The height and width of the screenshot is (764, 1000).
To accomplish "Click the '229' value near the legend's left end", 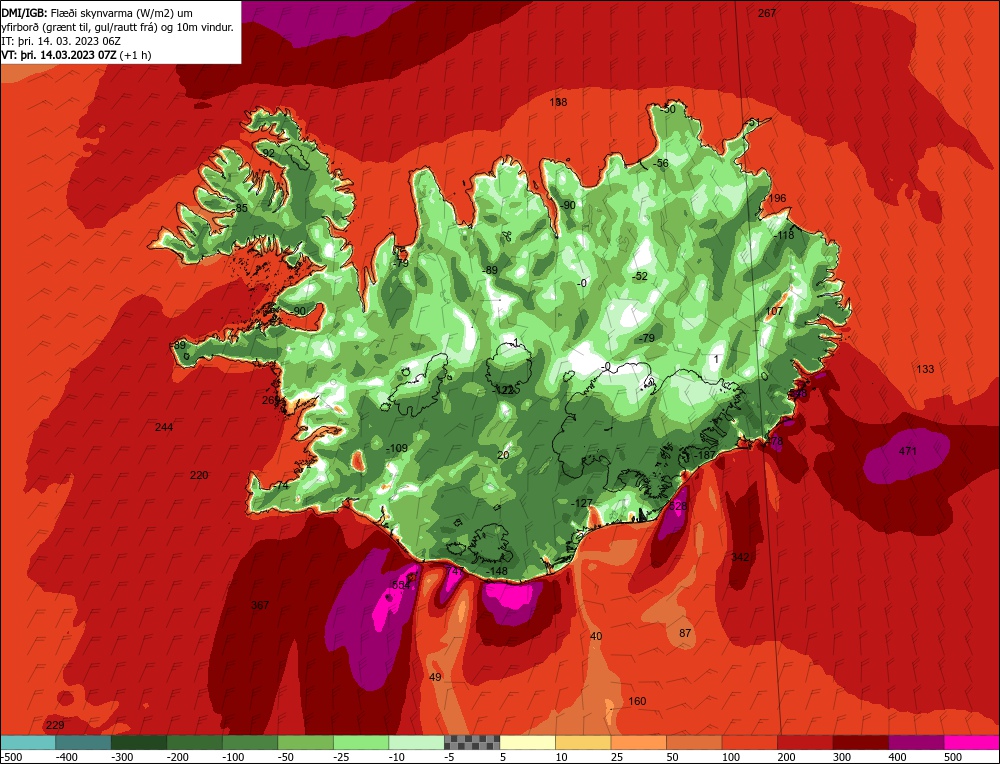I will pyautogui.click(x=55, y=725).
